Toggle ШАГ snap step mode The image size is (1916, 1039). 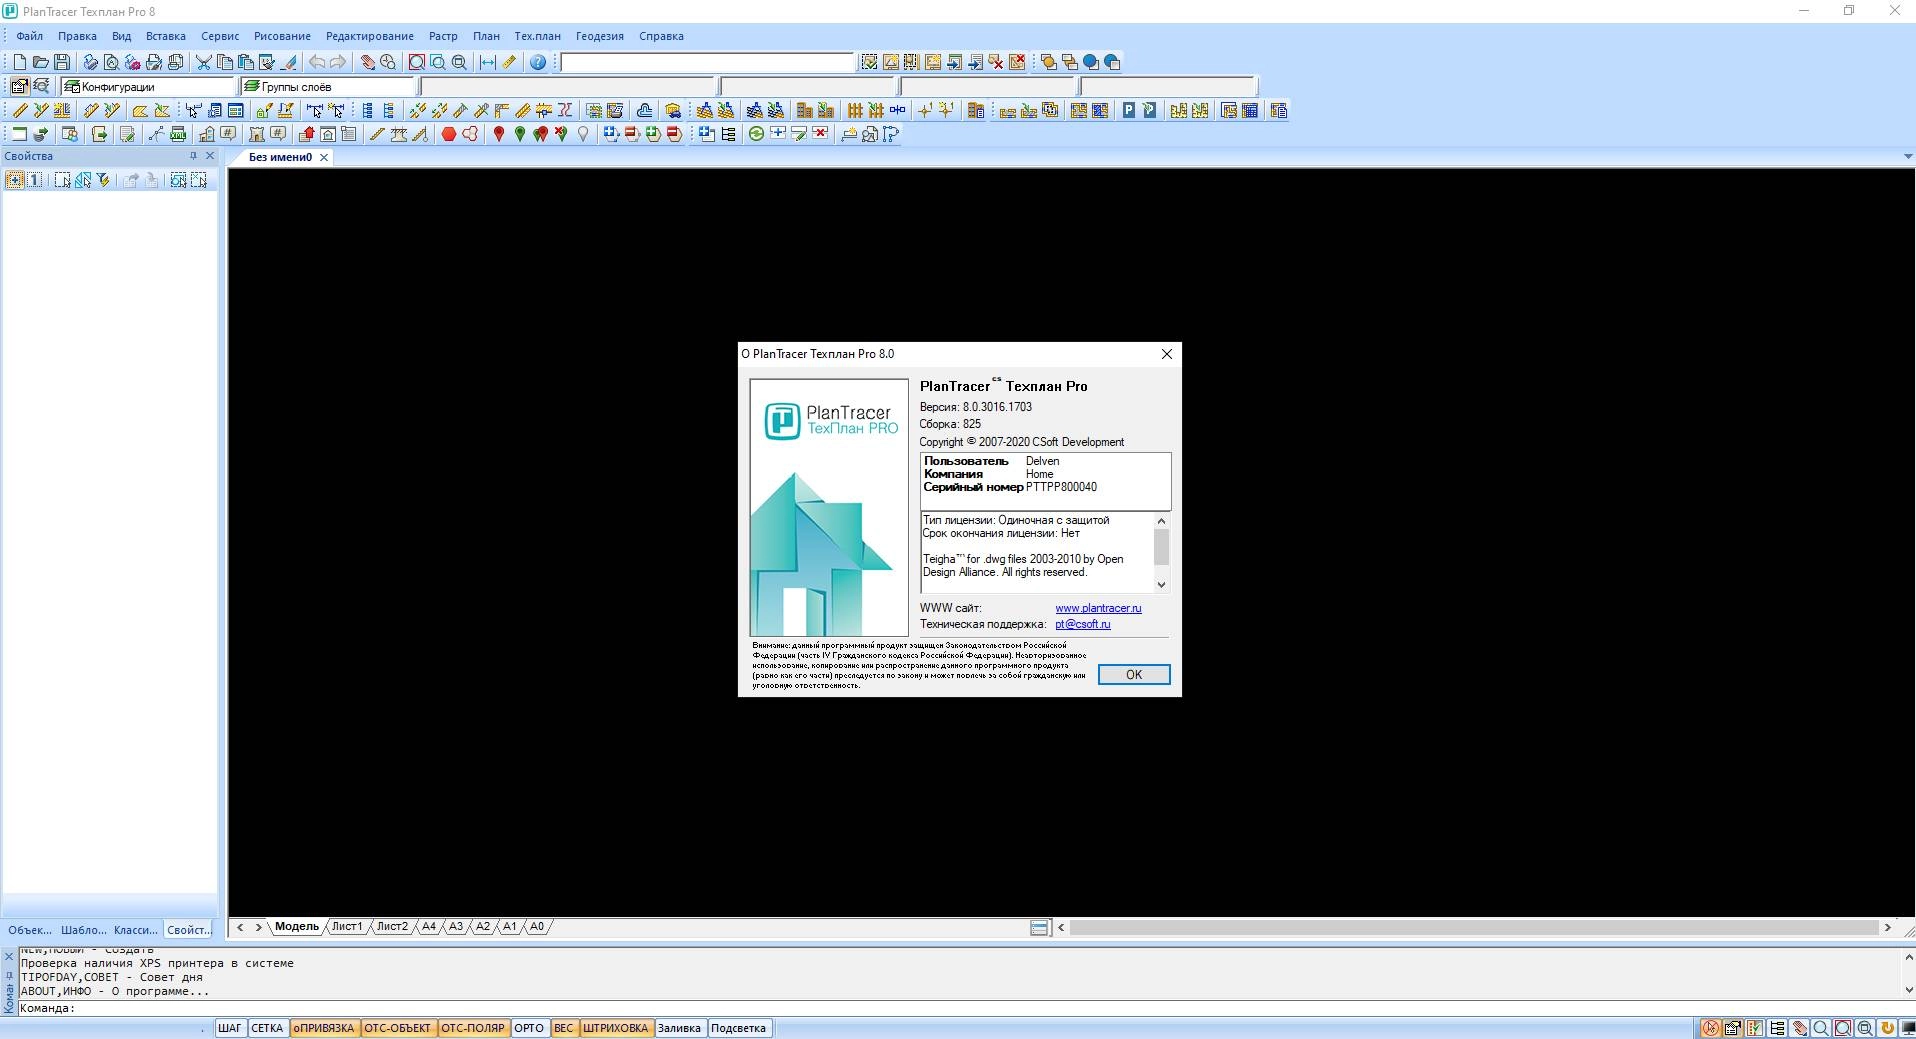click(230, 1028)
